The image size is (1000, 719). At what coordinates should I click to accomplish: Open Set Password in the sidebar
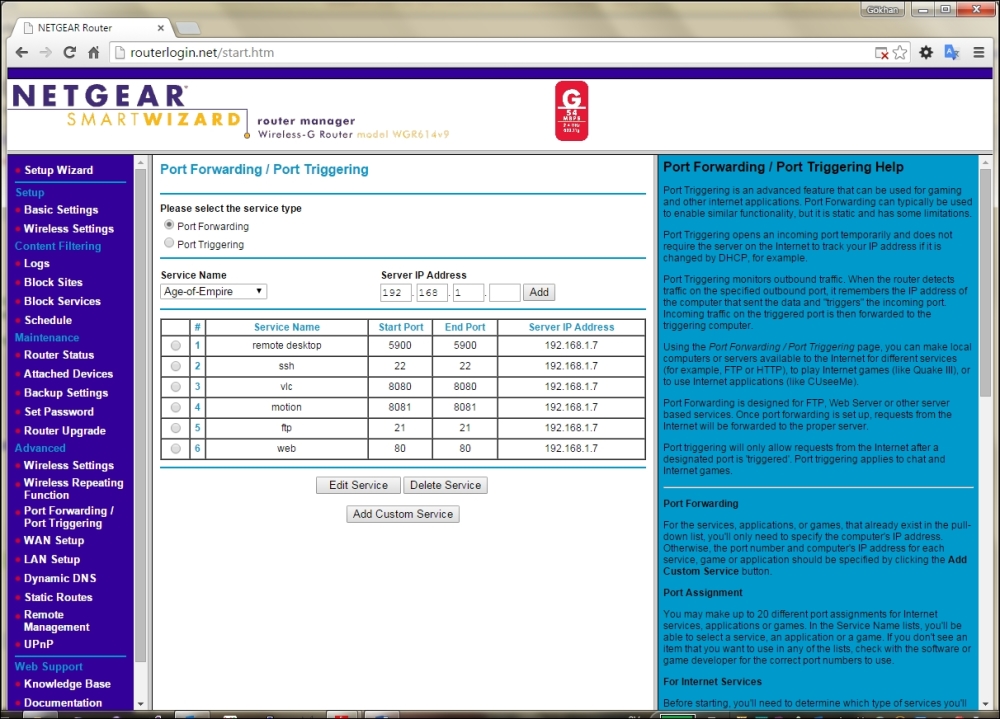pos(59,412)
